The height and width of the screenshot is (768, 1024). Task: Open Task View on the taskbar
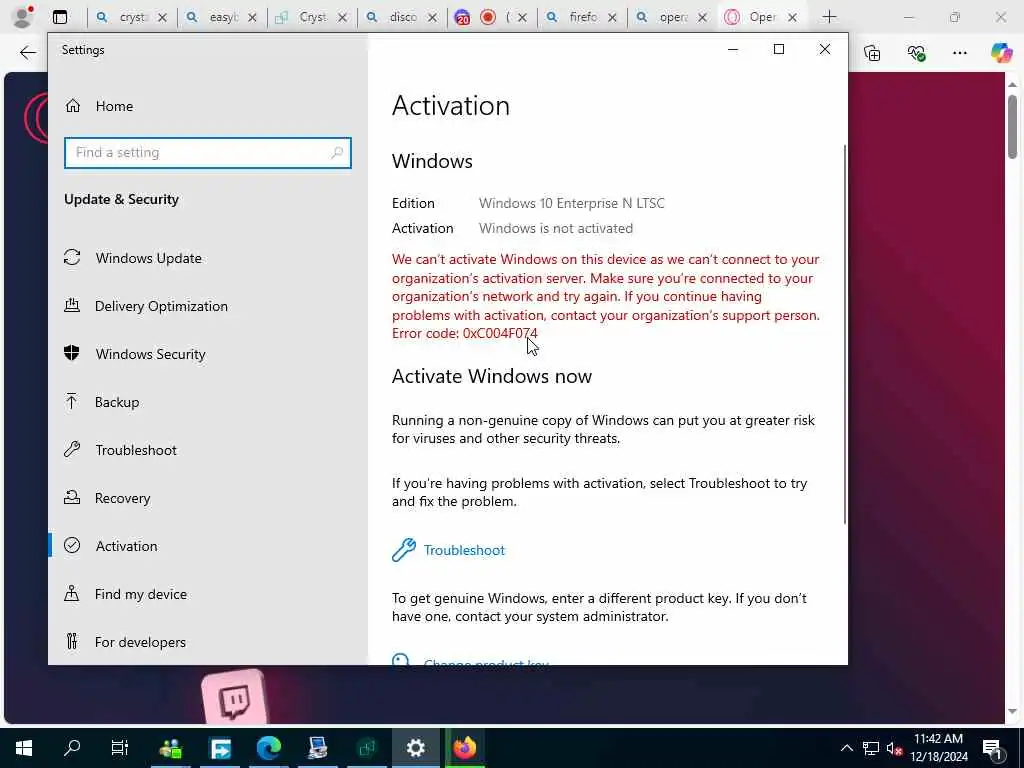(x=120, y=748)
